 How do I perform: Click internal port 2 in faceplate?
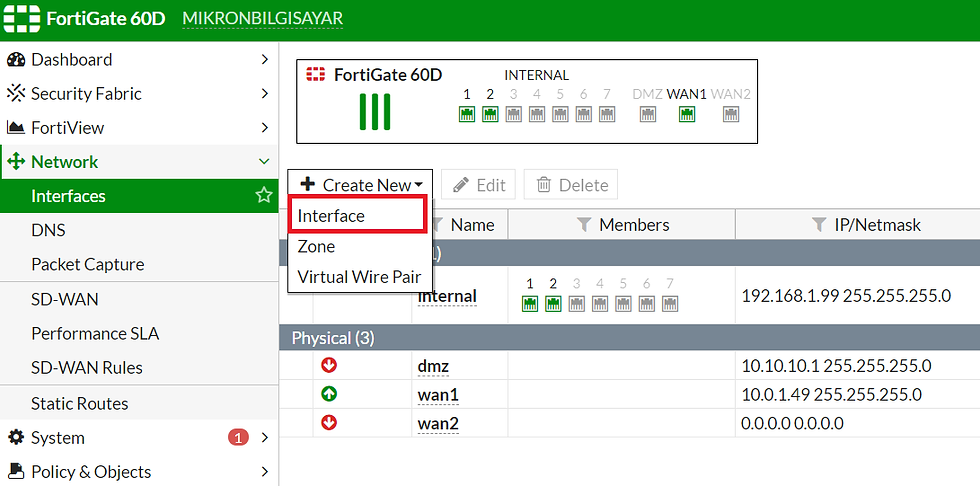(x=490, y=114)
